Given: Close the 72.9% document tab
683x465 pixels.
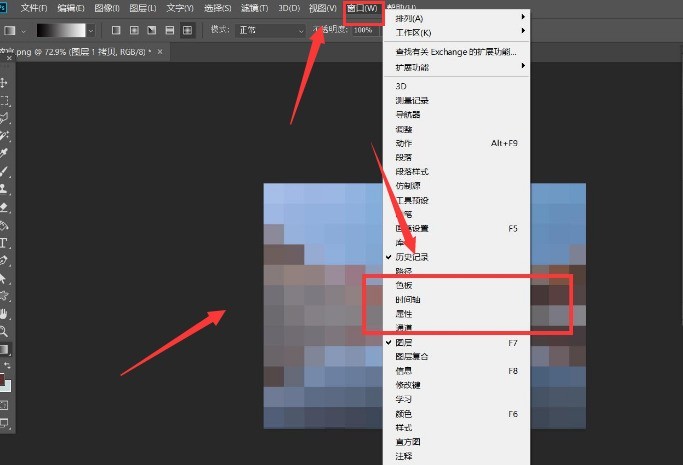Looking at the screenshot, I should click(x=160, y=52).
